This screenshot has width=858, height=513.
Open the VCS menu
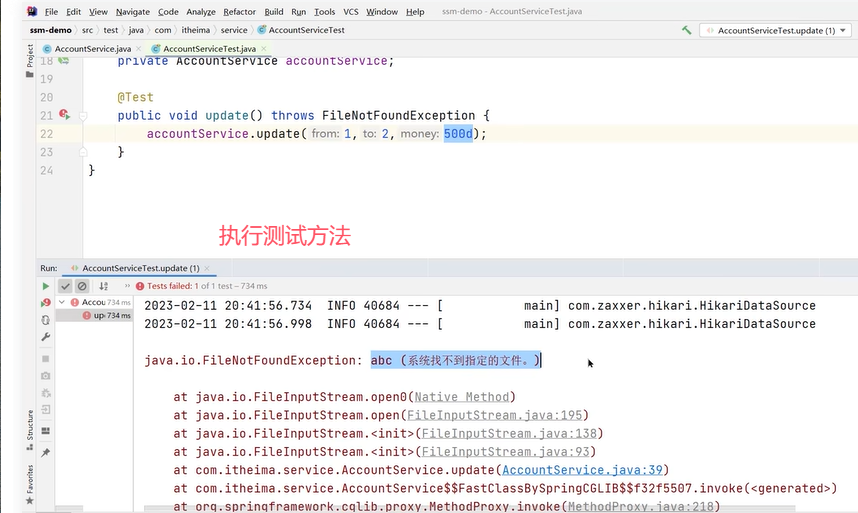coord(351,11)
